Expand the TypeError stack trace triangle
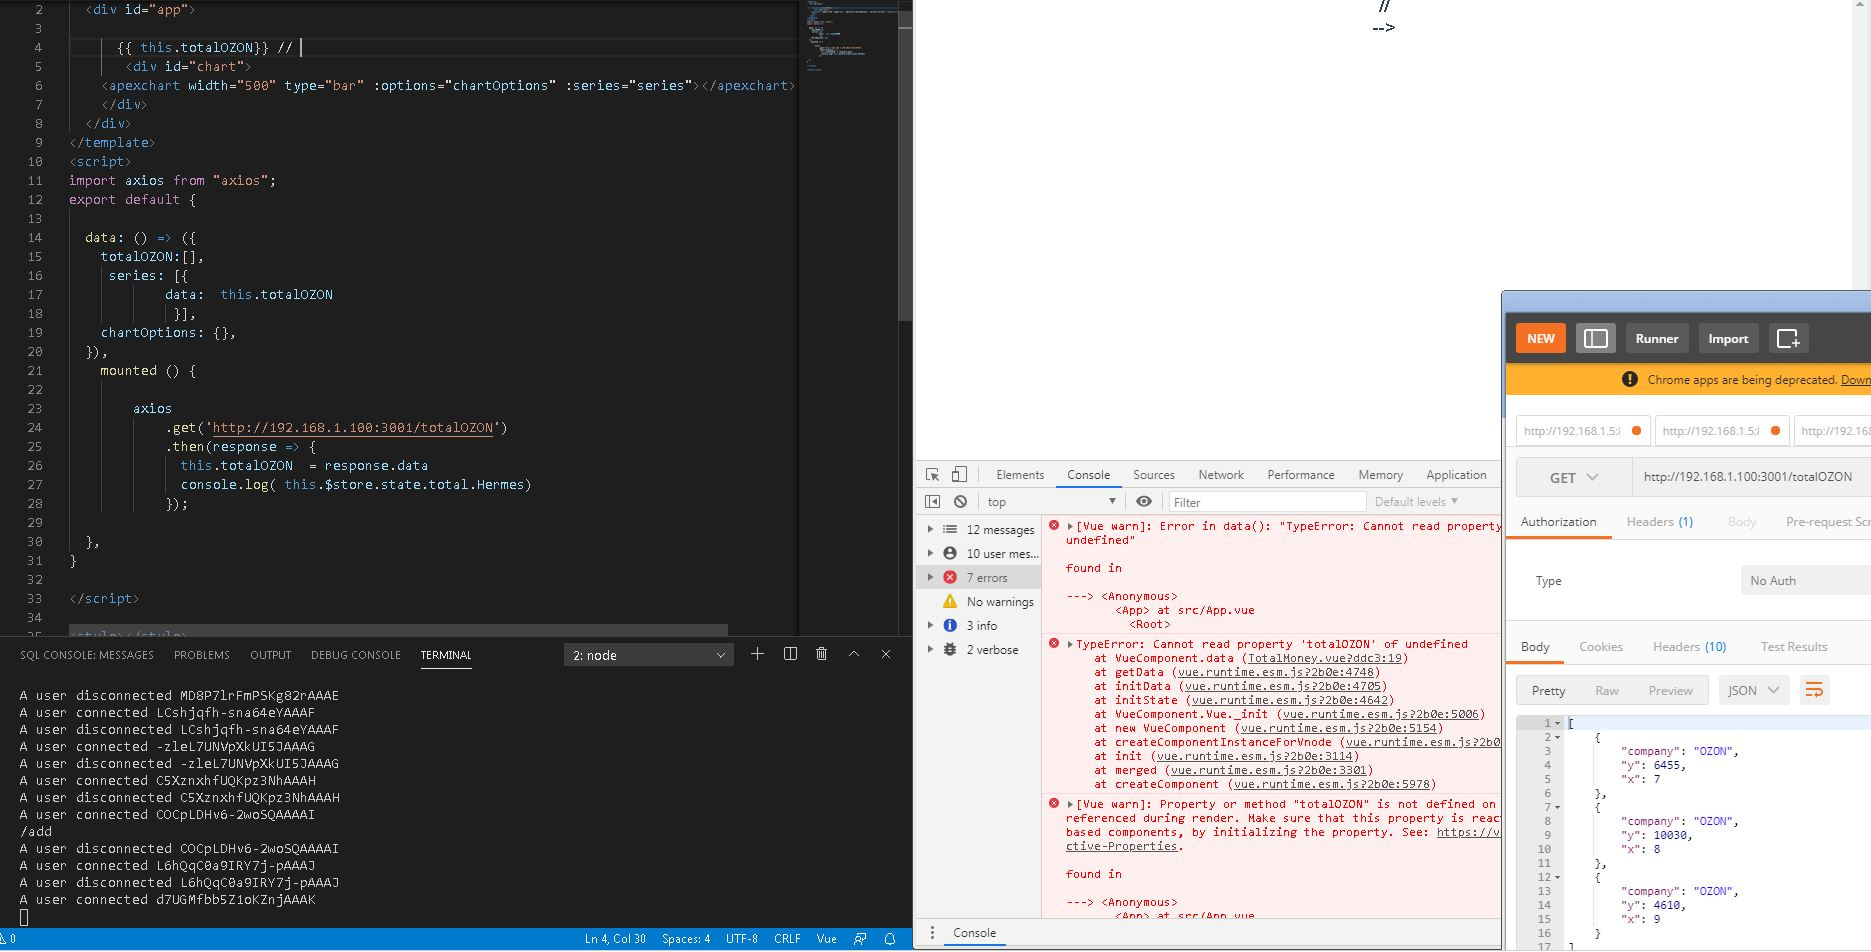 point(1070,644)
